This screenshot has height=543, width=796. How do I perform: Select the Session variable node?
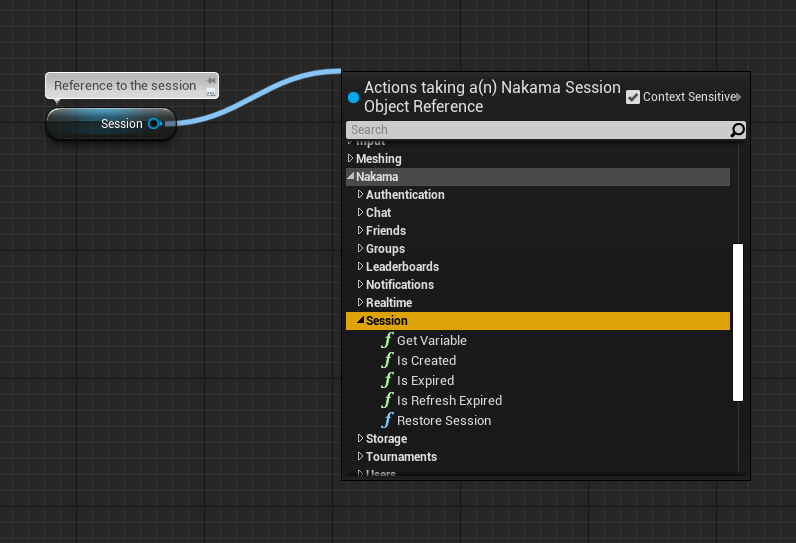click(x=111, y=124)
